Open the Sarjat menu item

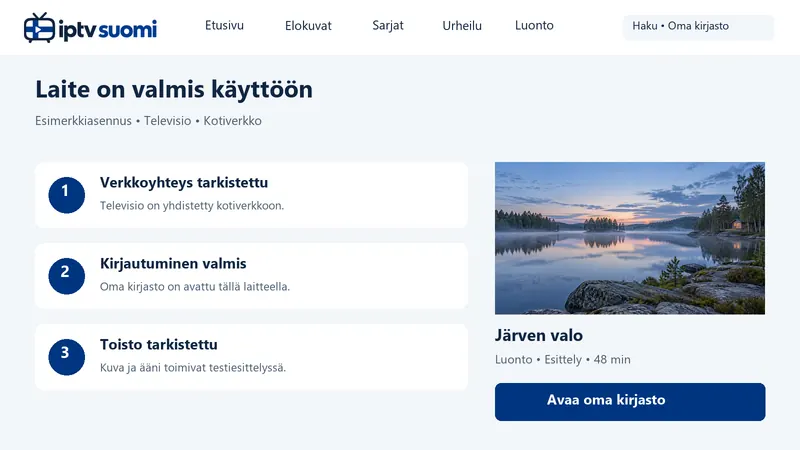click(388, 26)
